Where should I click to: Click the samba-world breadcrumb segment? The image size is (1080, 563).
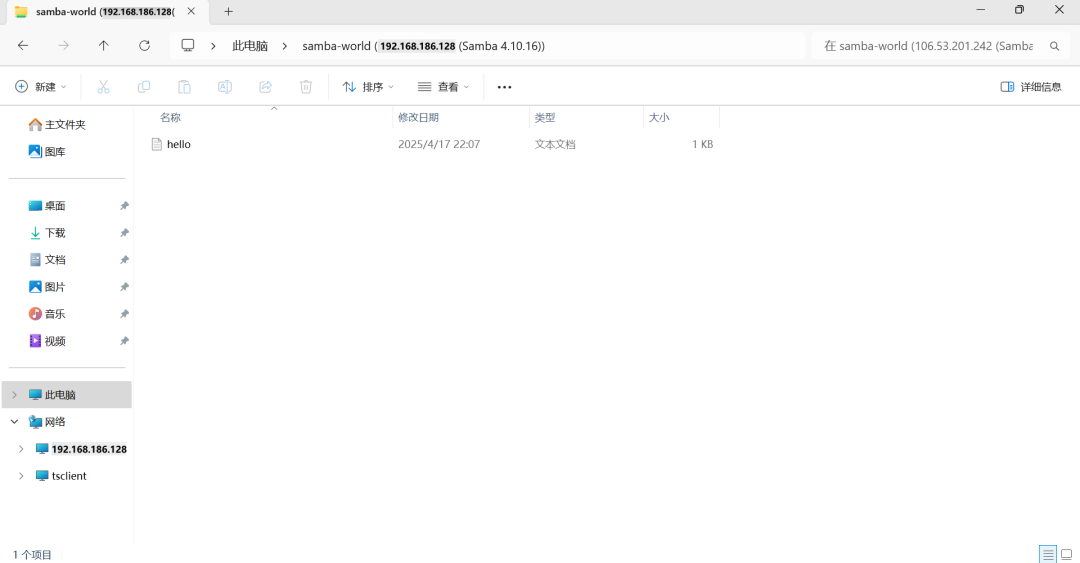(x=423, y=46)
